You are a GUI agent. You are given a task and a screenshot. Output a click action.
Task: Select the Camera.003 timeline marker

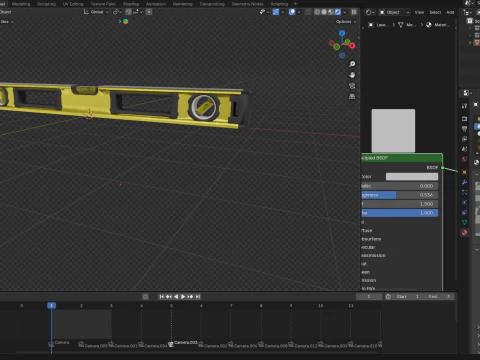tap(184, 343)
